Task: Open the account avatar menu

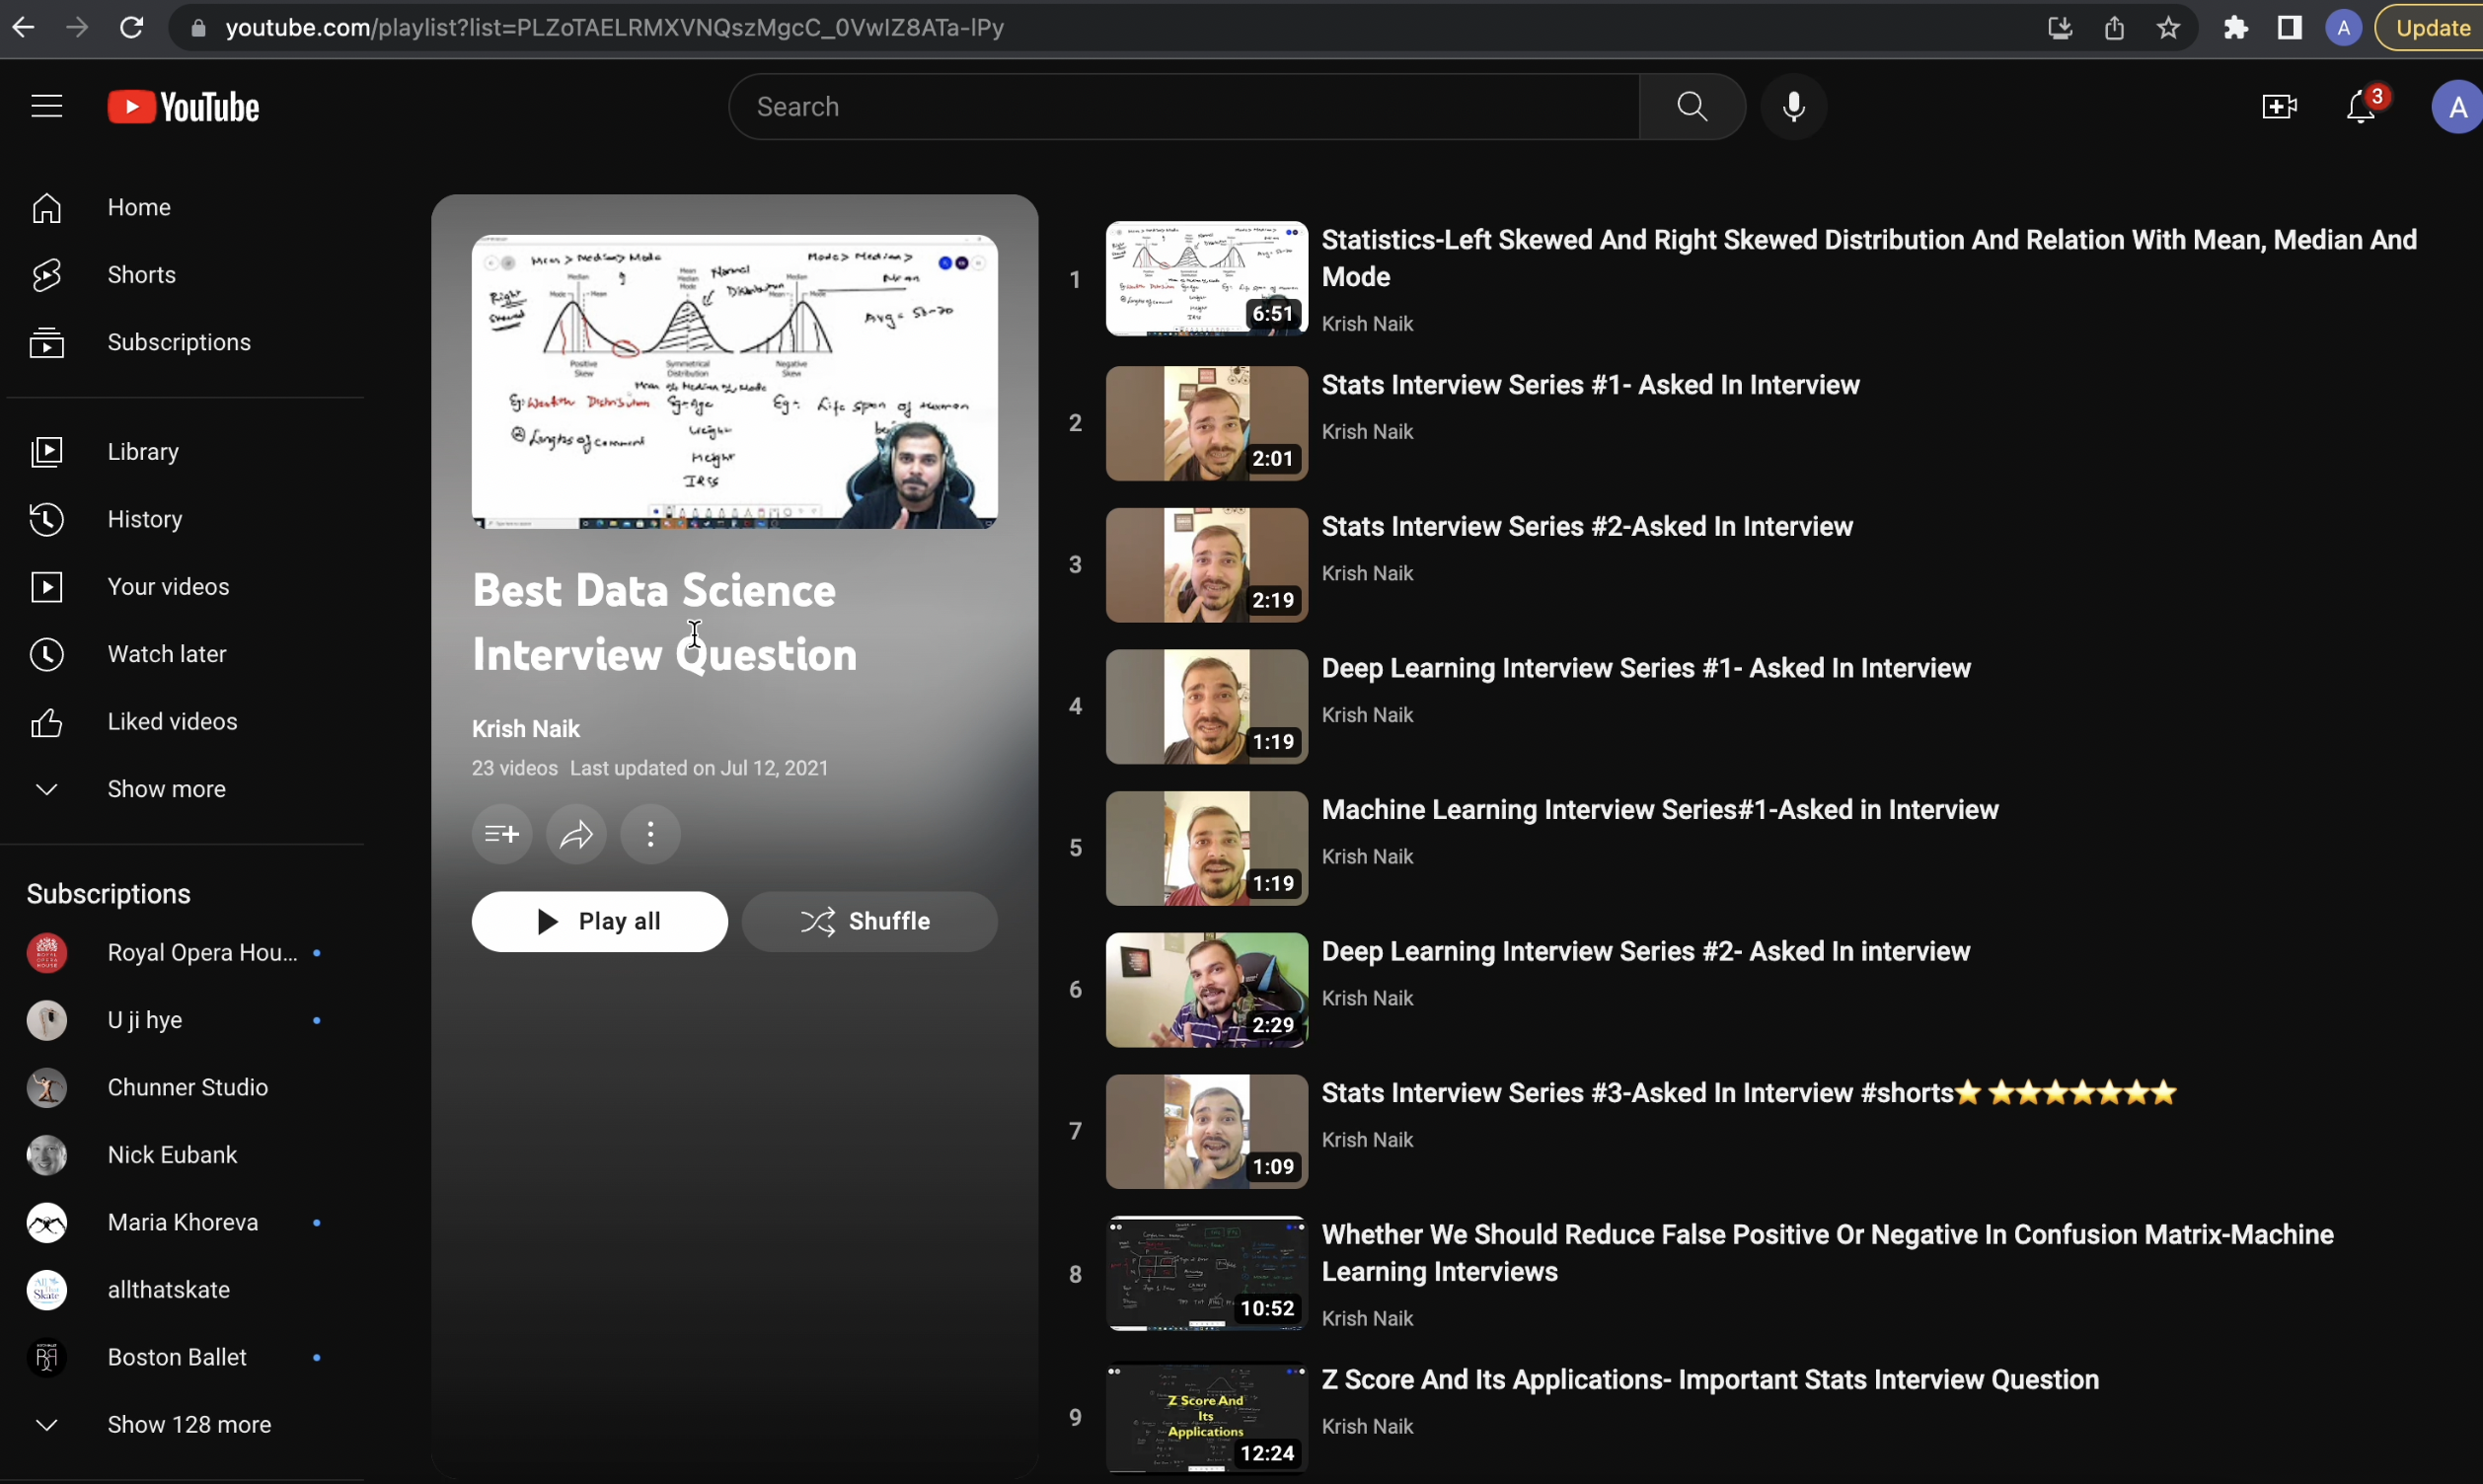Action: click(x=2455, y=107)
